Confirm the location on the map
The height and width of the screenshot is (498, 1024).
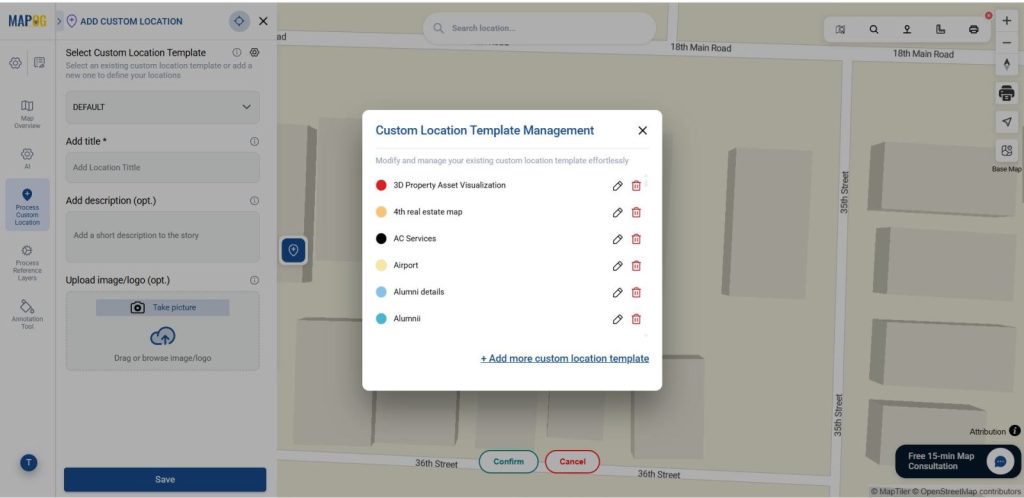pos(508,461)
